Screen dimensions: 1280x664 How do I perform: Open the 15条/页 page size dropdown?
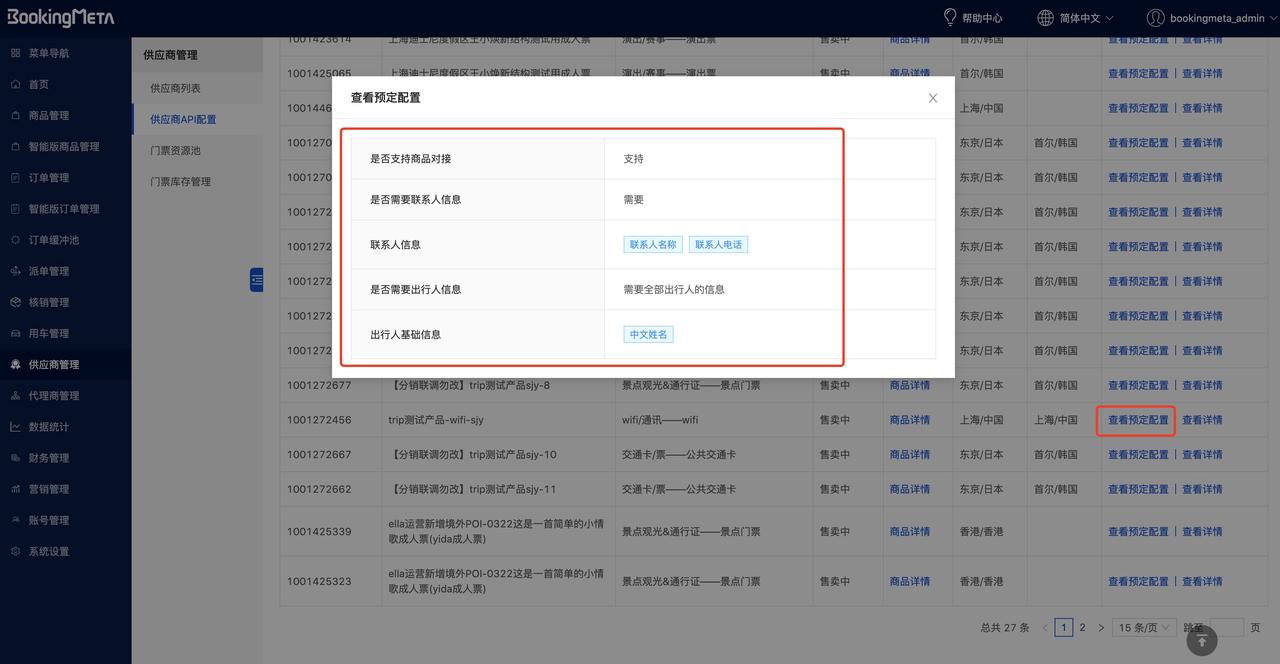coord(1144,627)
